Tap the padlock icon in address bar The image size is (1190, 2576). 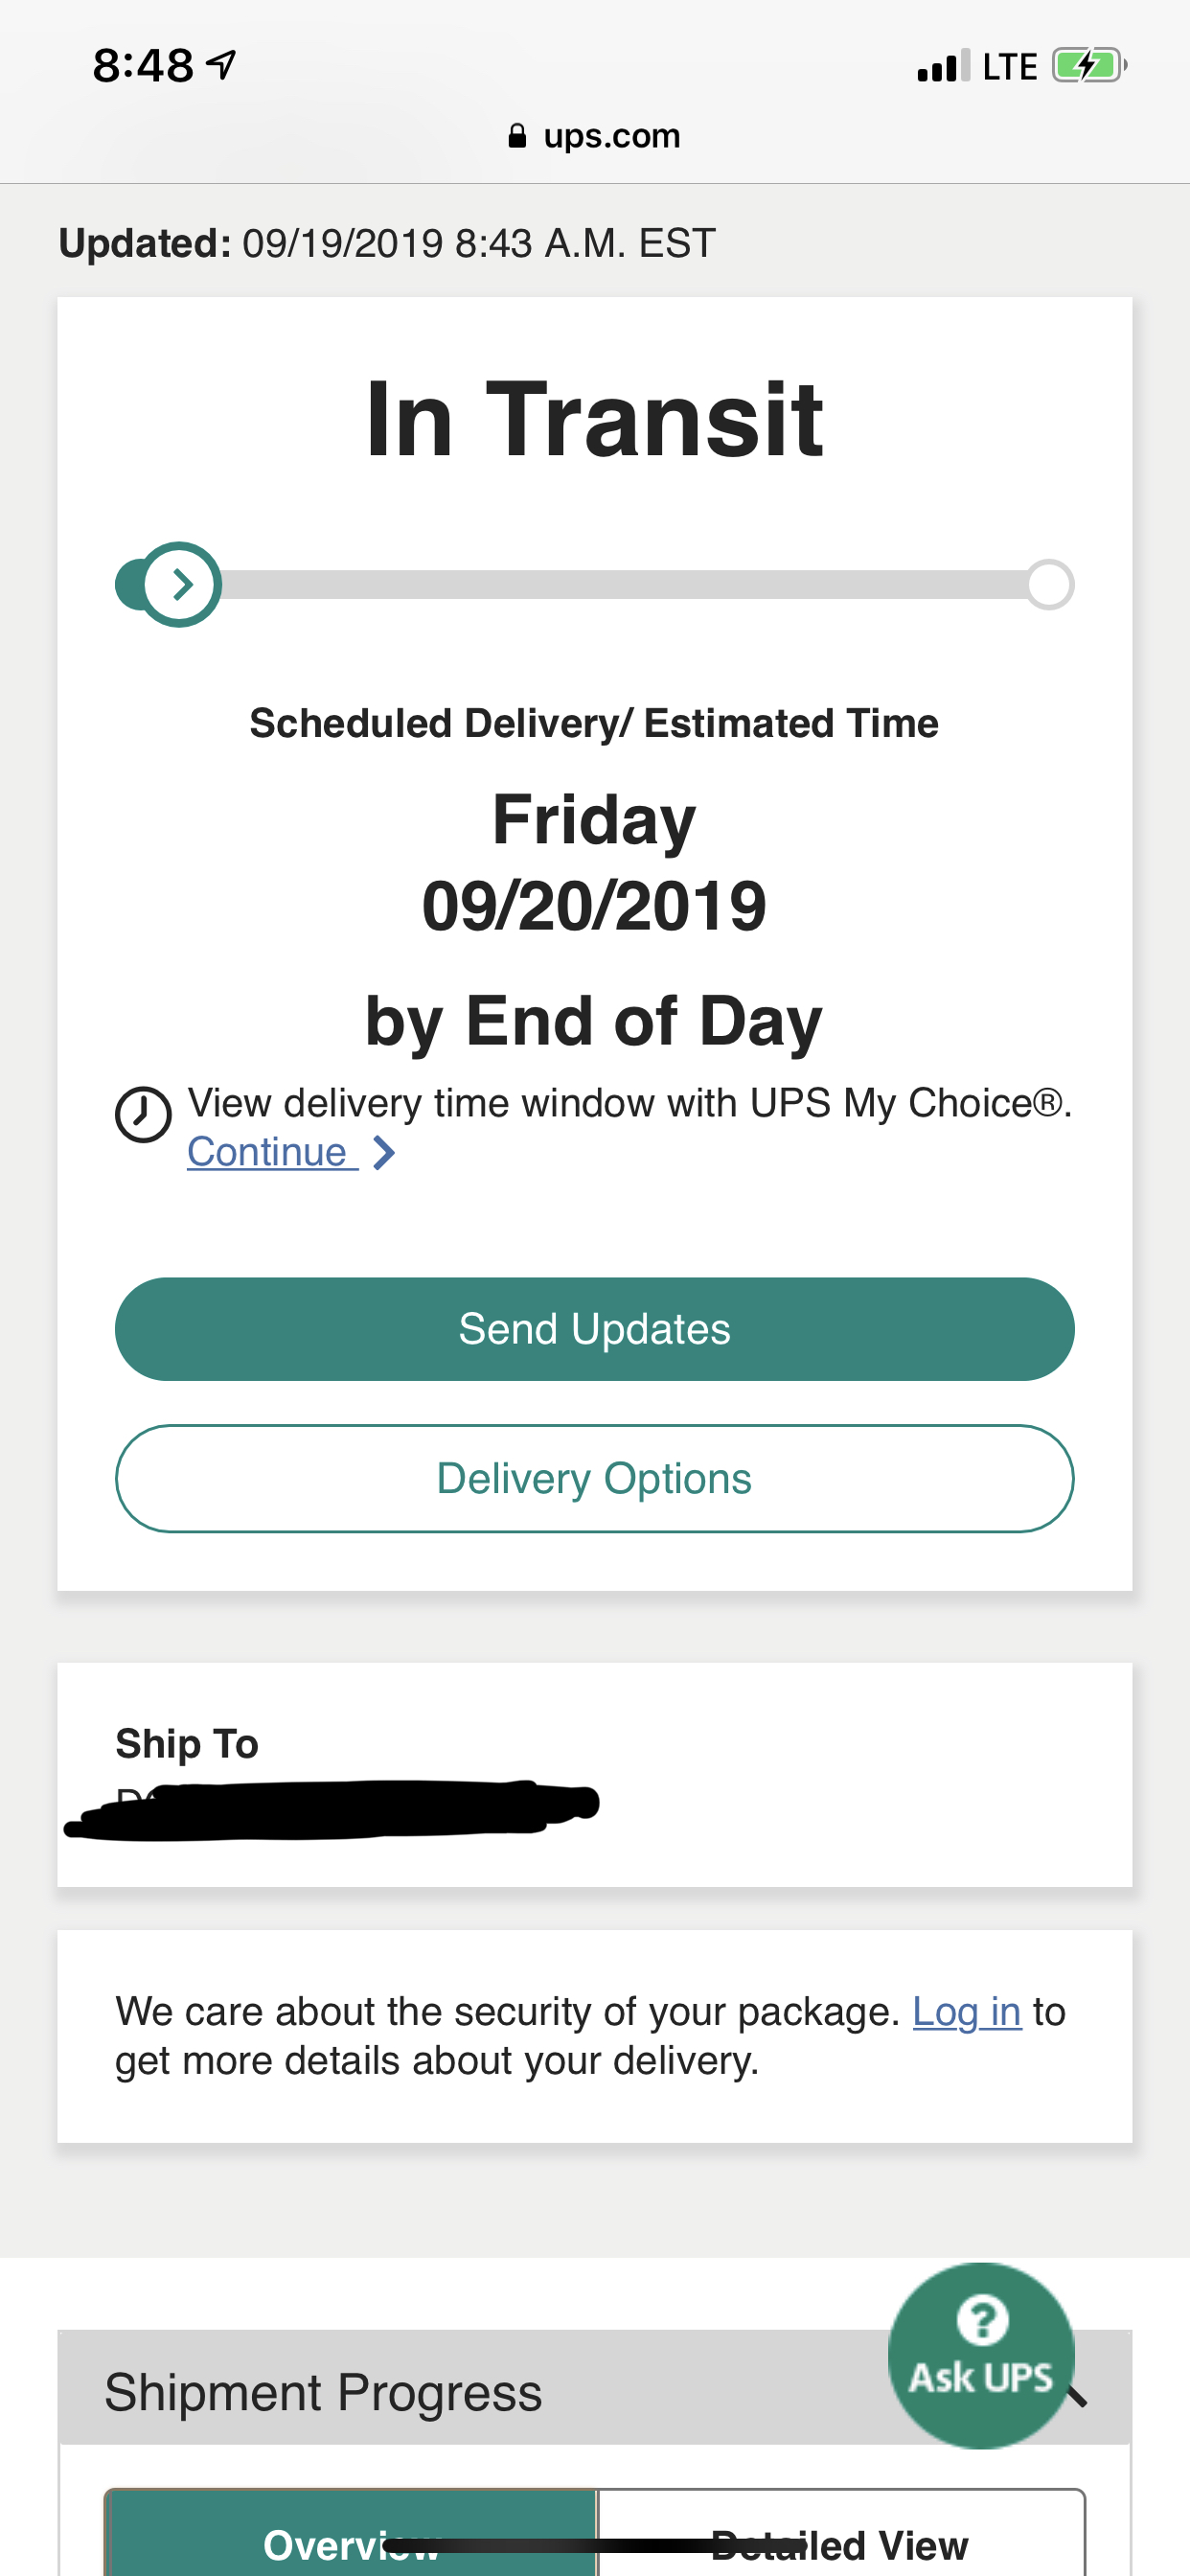517,136
